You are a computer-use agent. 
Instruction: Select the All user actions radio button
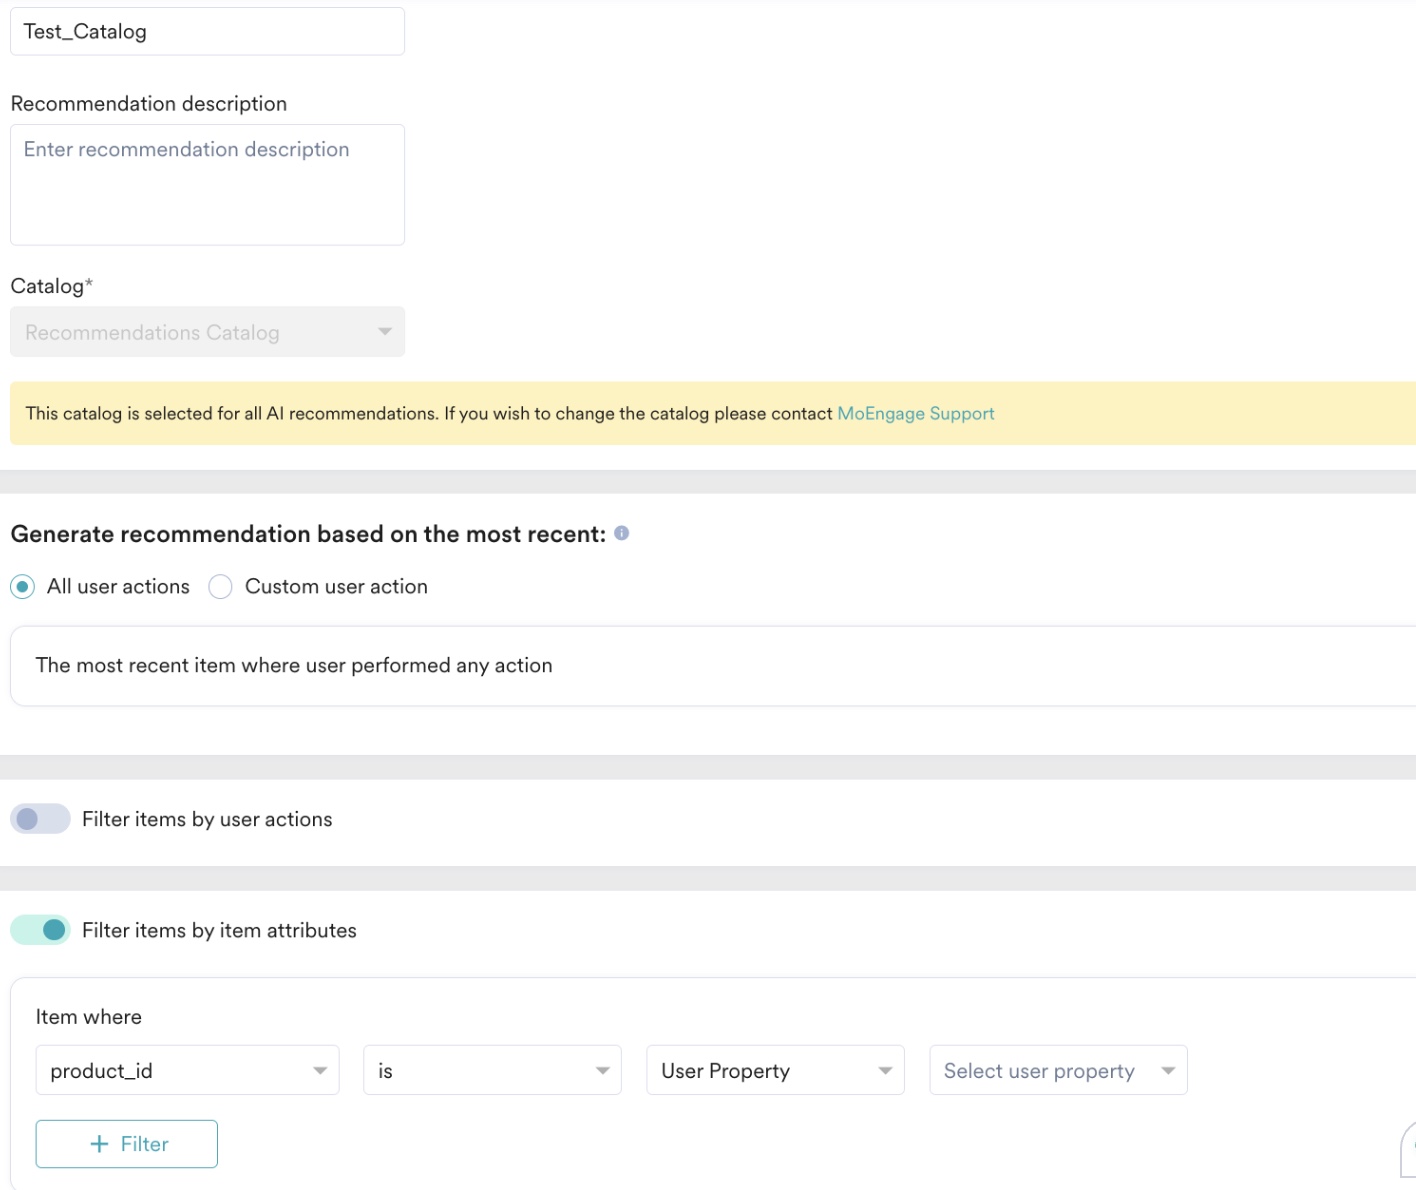22,587
